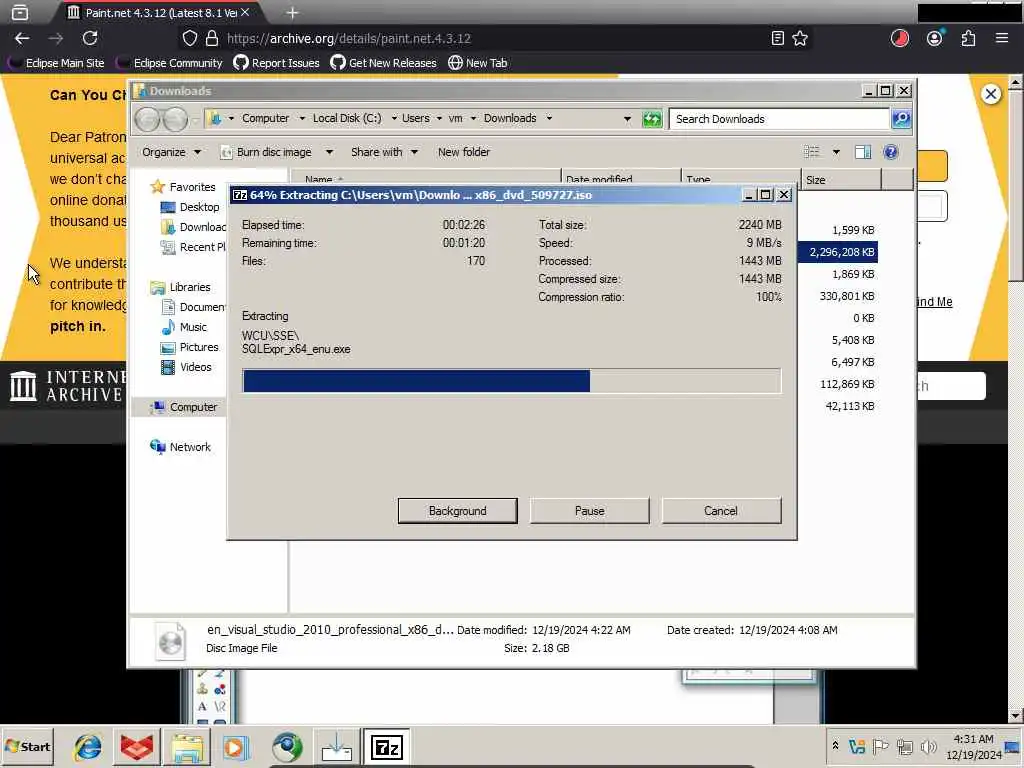Select Desktop in navigation pane
This screenshot has height=768, width=1024.
click(190, 207)
